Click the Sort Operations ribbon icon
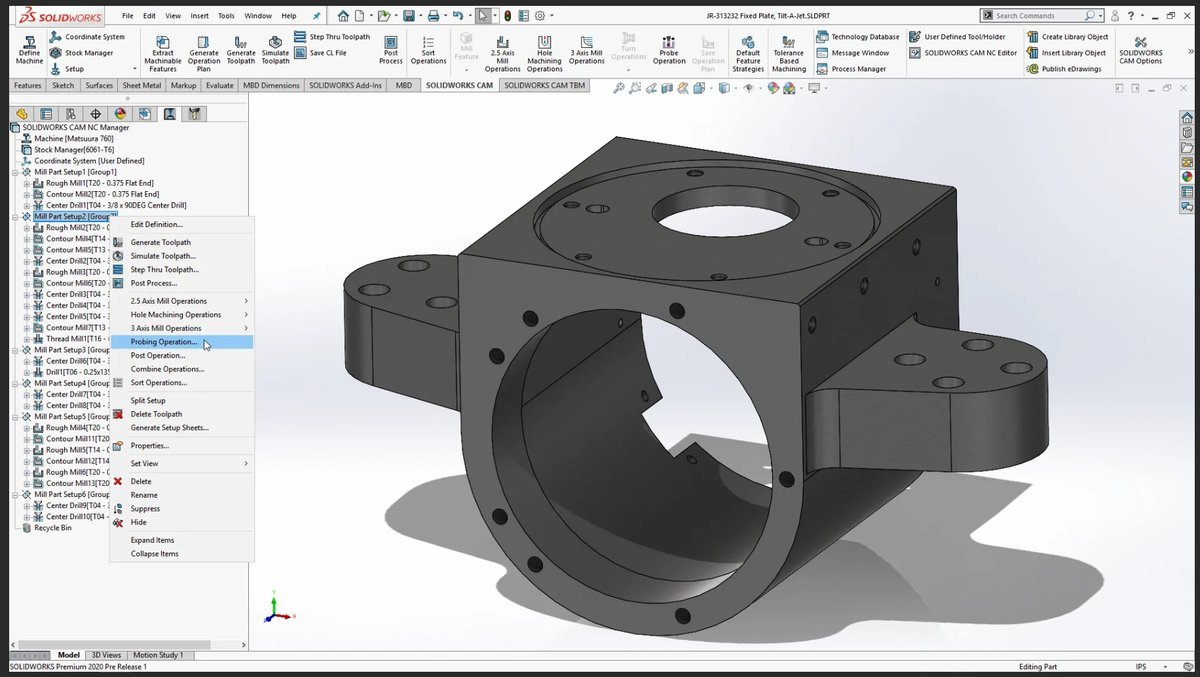Viewport: 1200px width, 677px height. coord(428,51)
